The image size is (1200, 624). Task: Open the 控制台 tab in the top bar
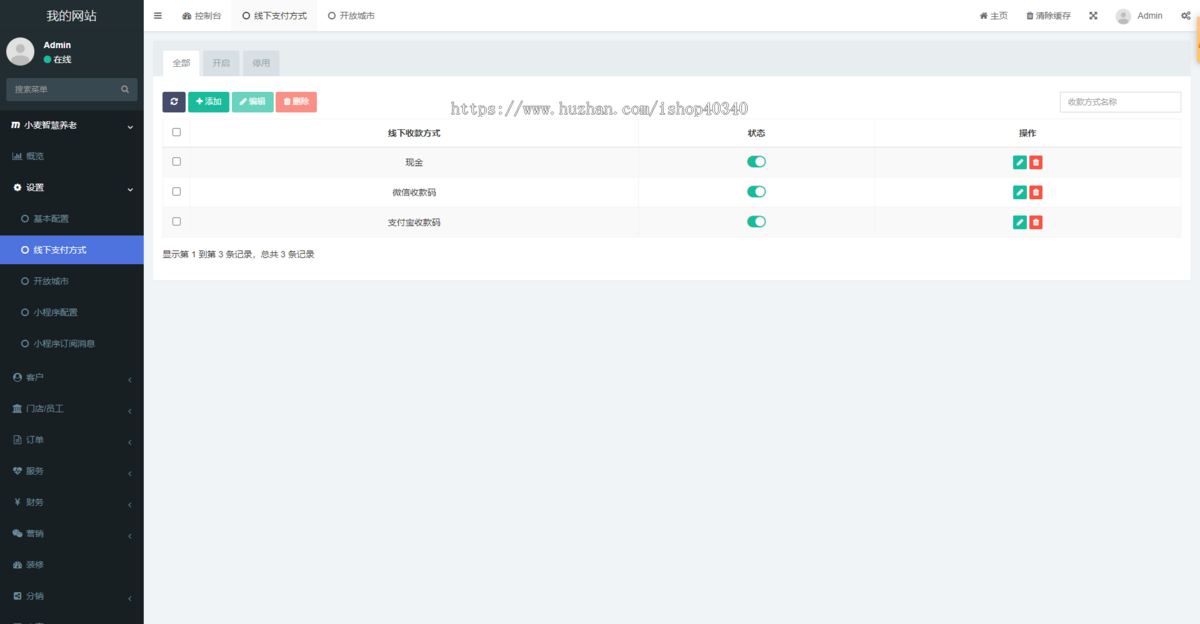pos(202,16)
